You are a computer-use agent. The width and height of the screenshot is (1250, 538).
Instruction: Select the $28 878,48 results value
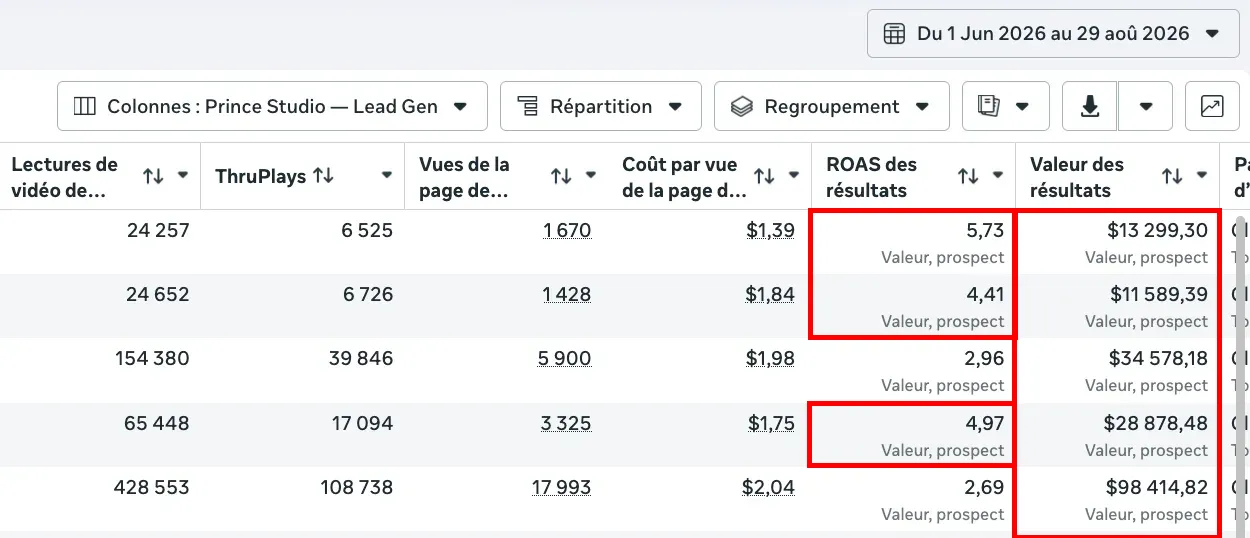click(x=1156, y=424)
